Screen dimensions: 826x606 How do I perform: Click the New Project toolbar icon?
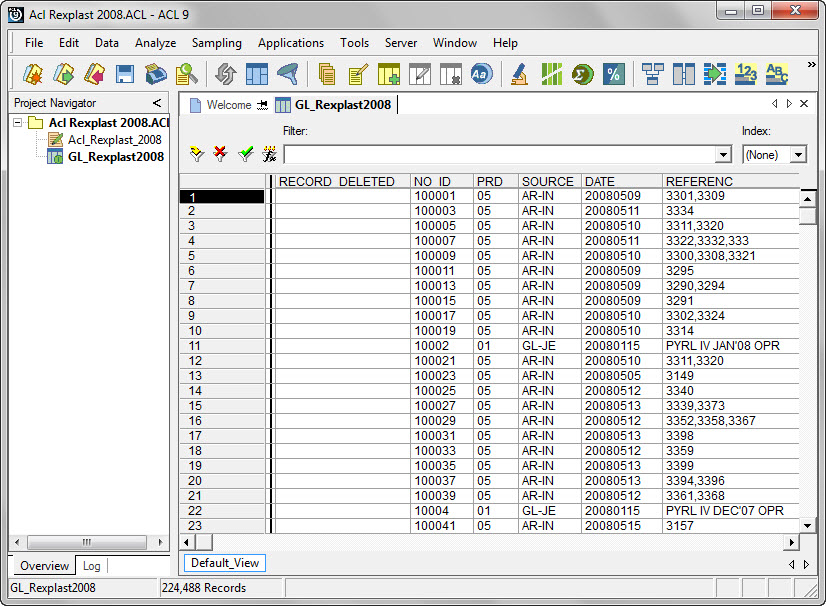tap(33, 74)
